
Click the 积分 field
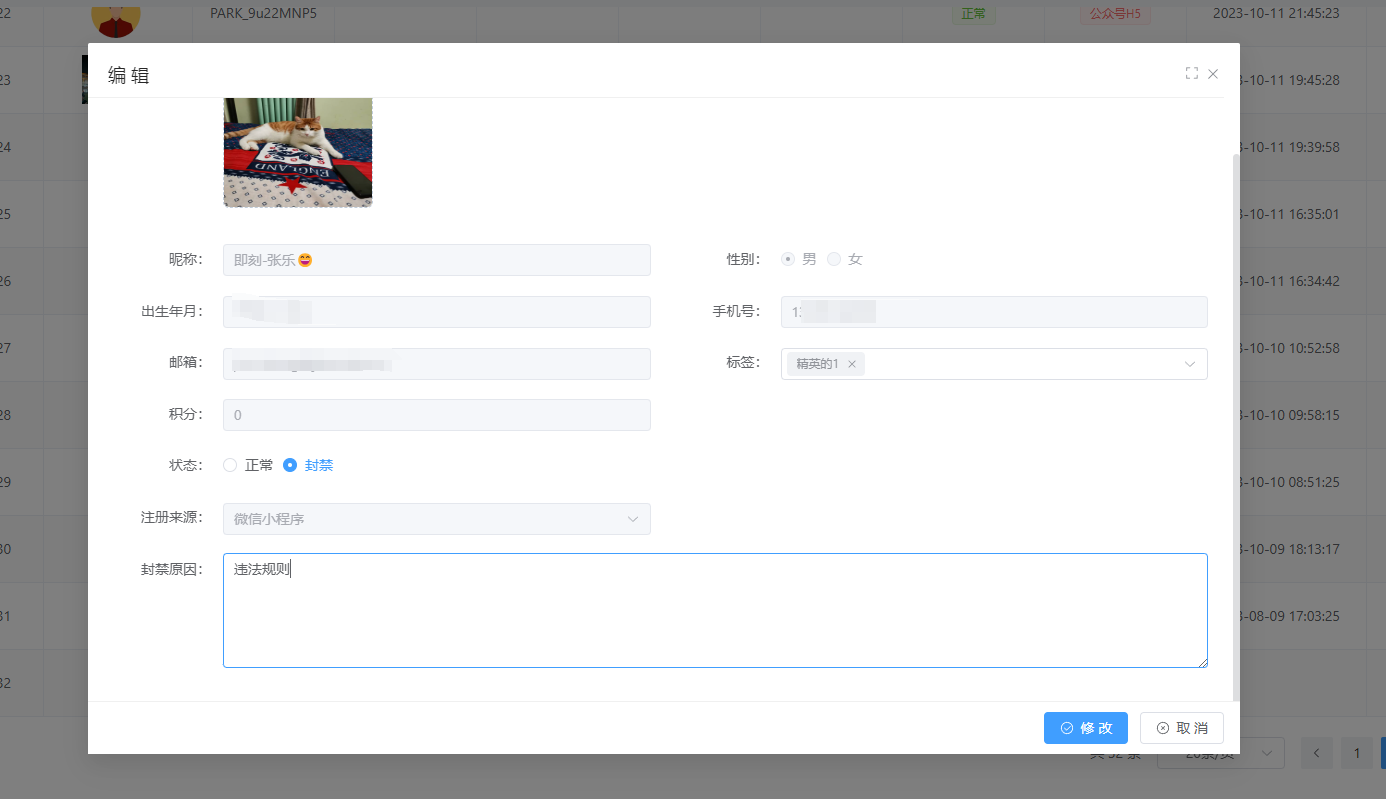click(436, 415)
